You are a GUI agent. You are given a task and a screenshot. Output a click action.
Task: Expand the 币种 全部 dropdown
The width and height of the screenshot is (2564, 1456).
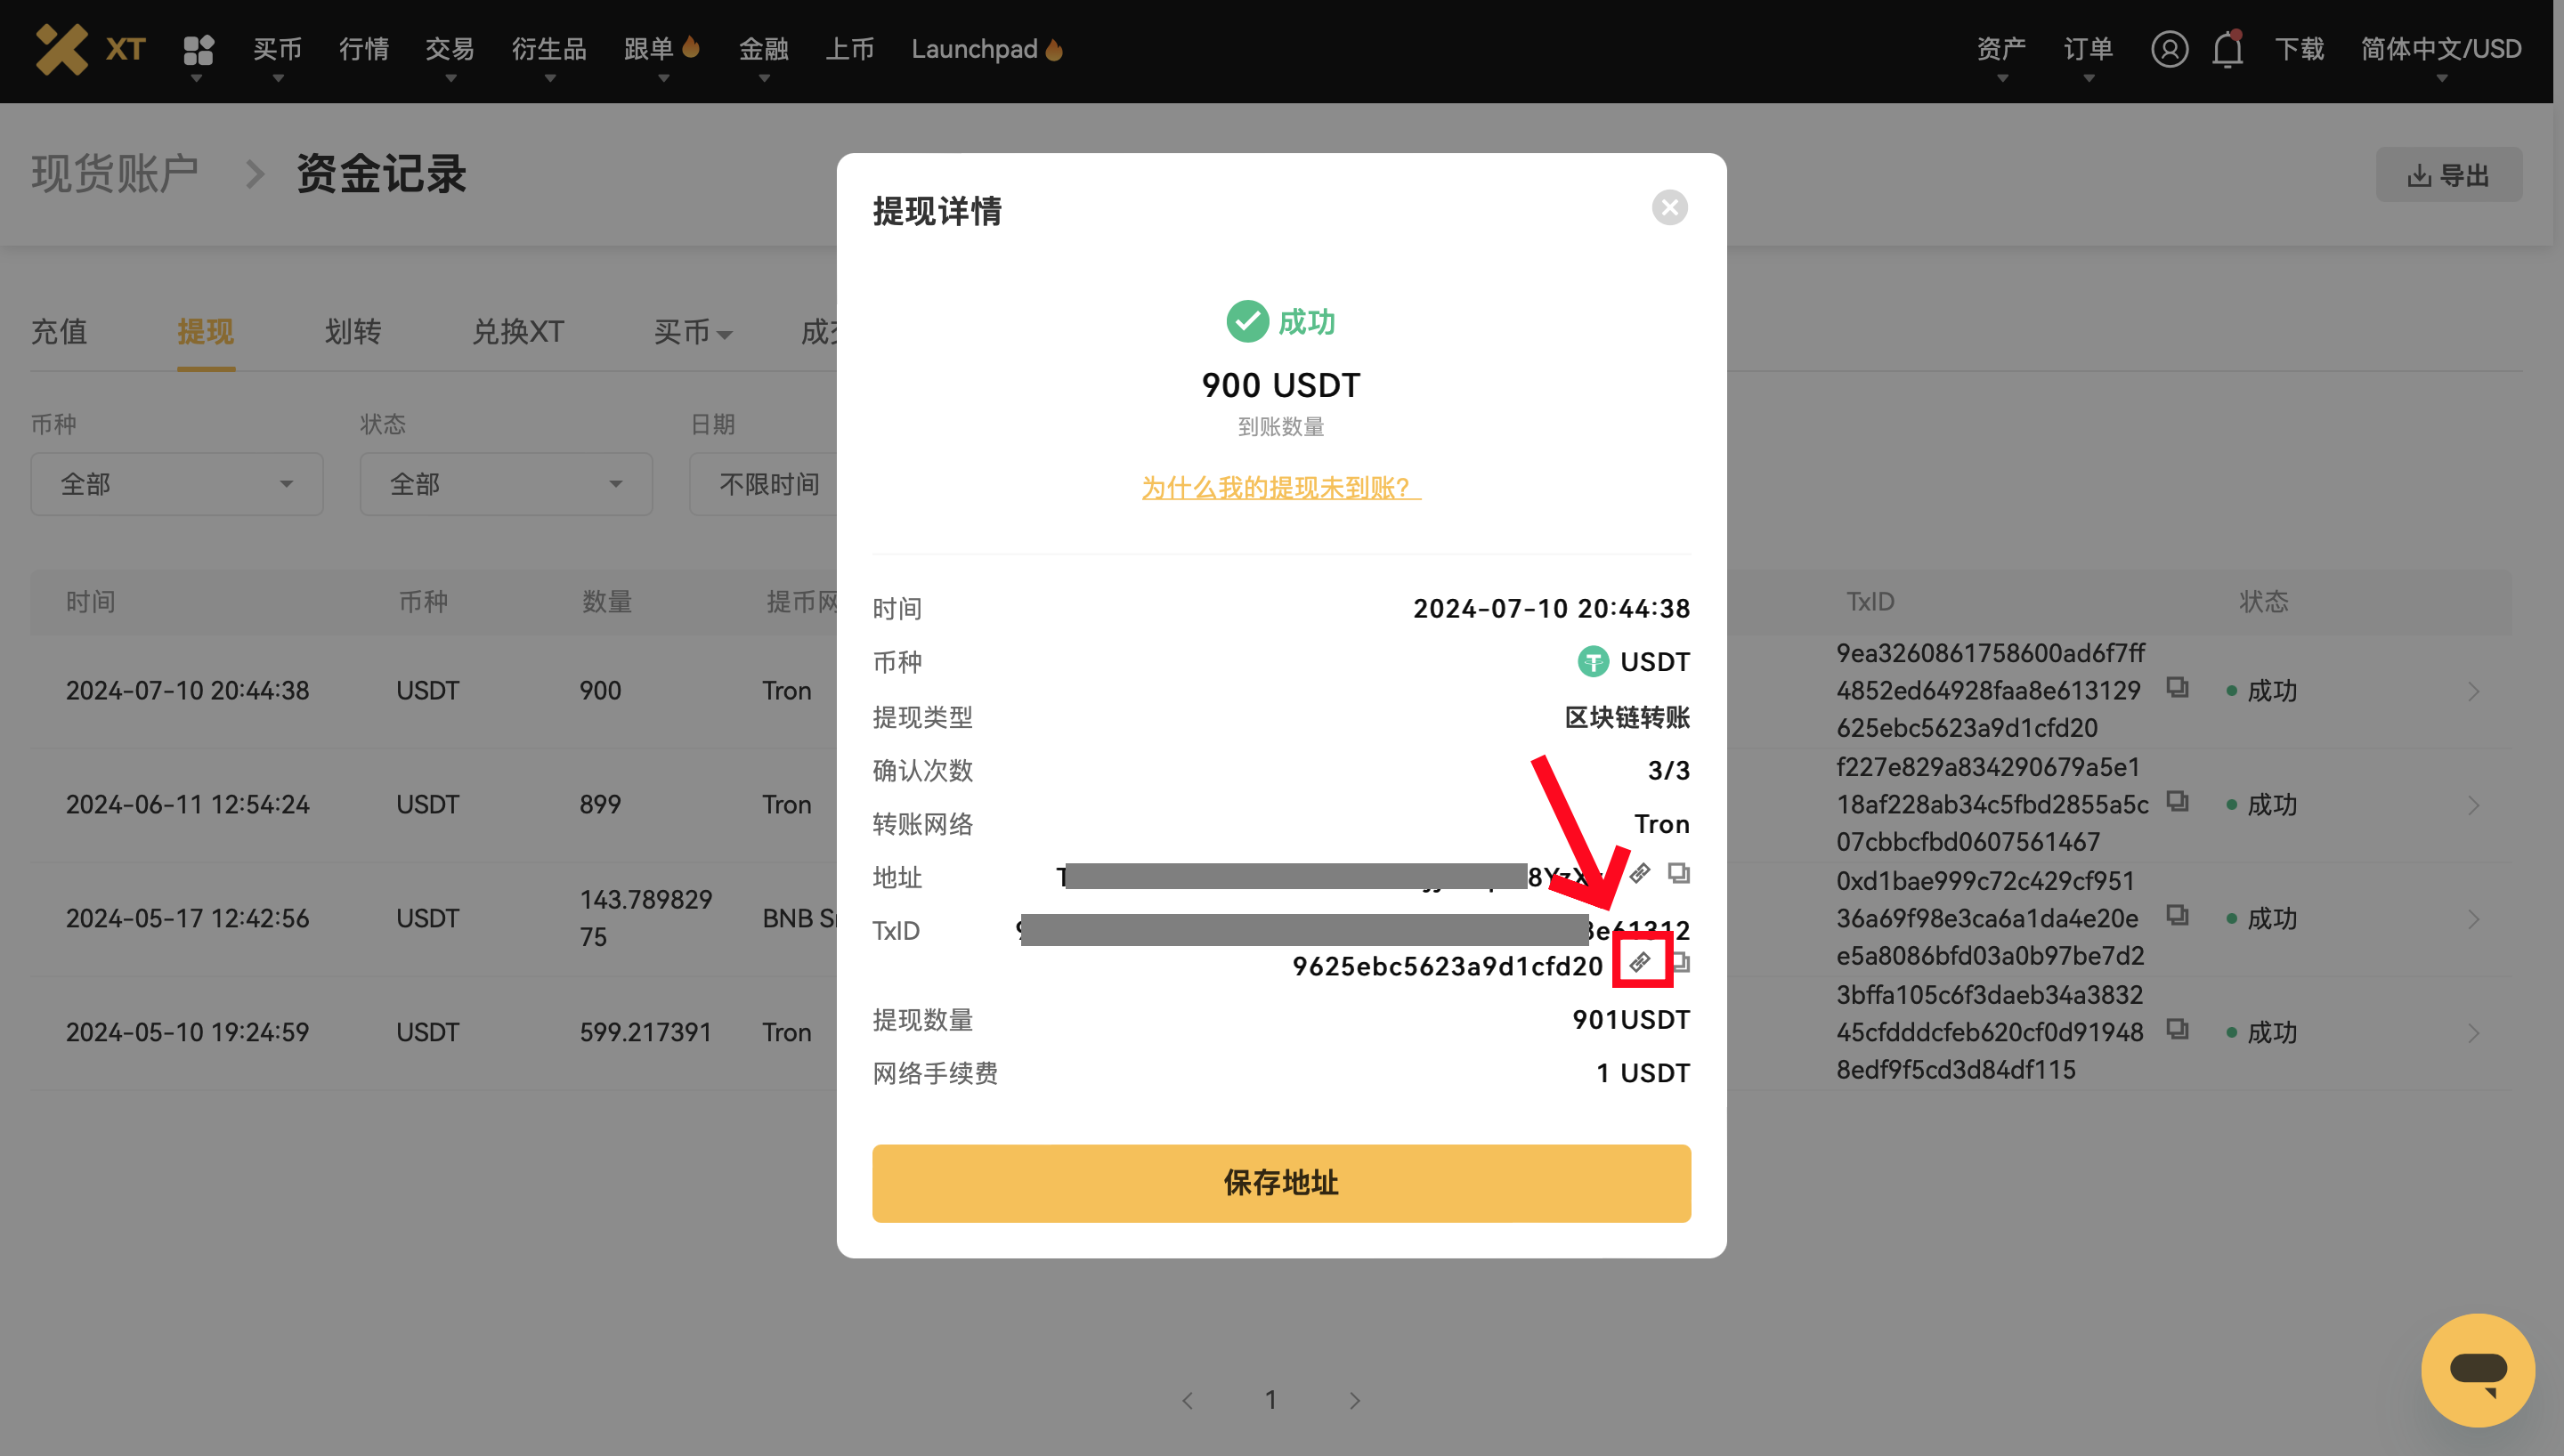[177, 484]
